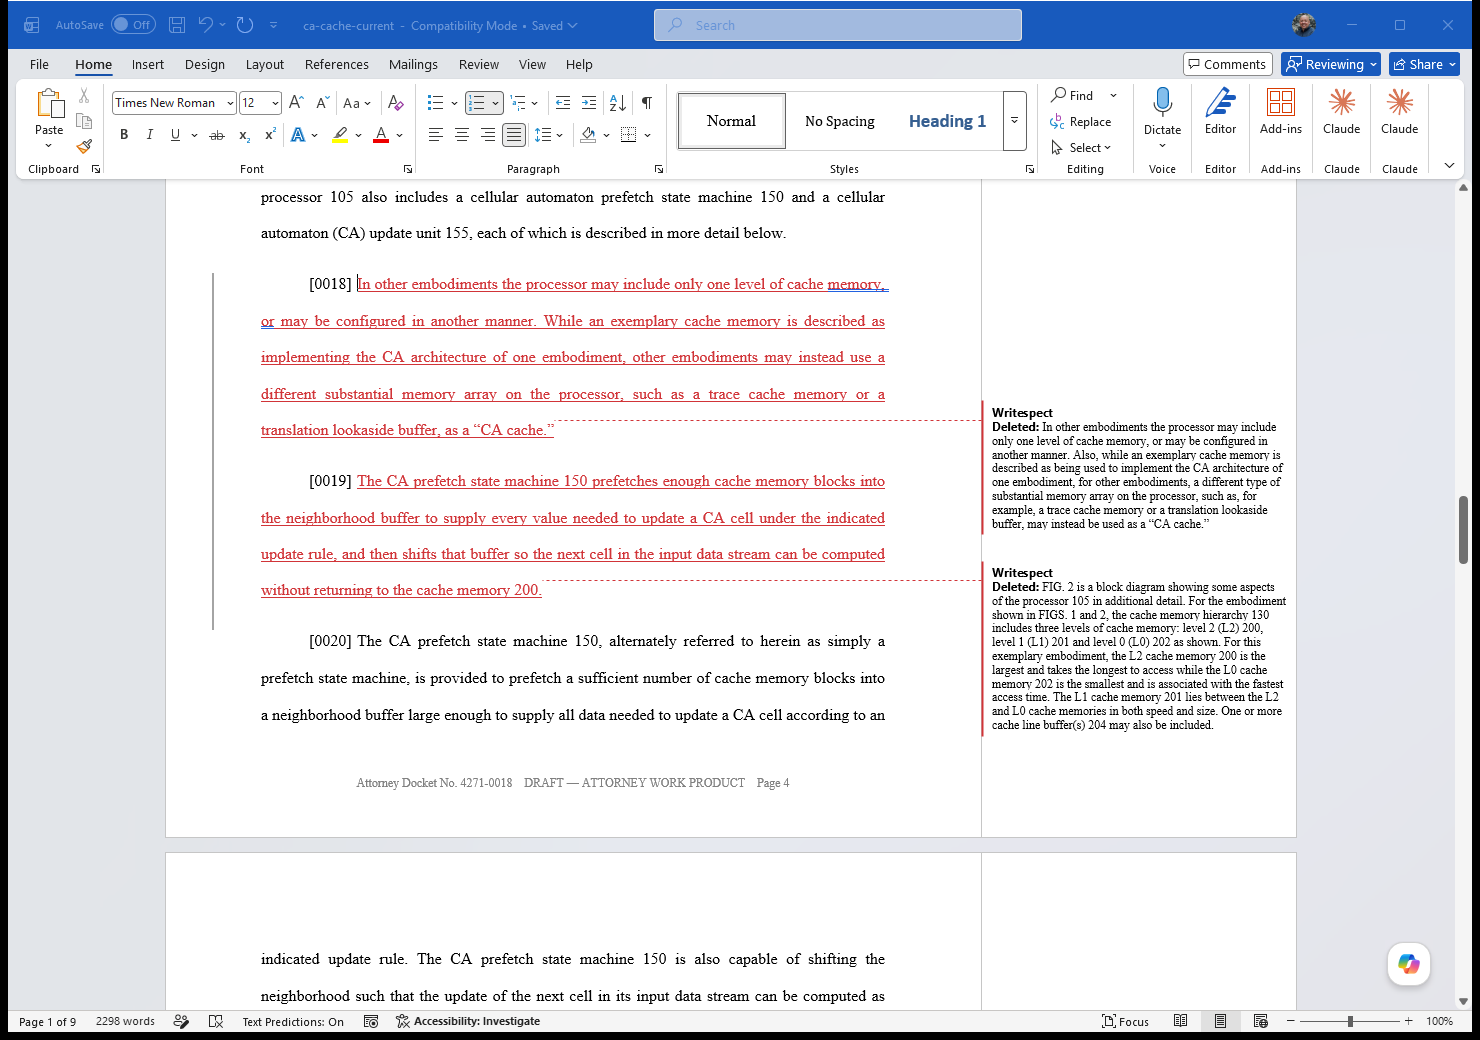Click the Cut scissors icon
Viewport: 1480px width, 1040px height.
point(84,96)
